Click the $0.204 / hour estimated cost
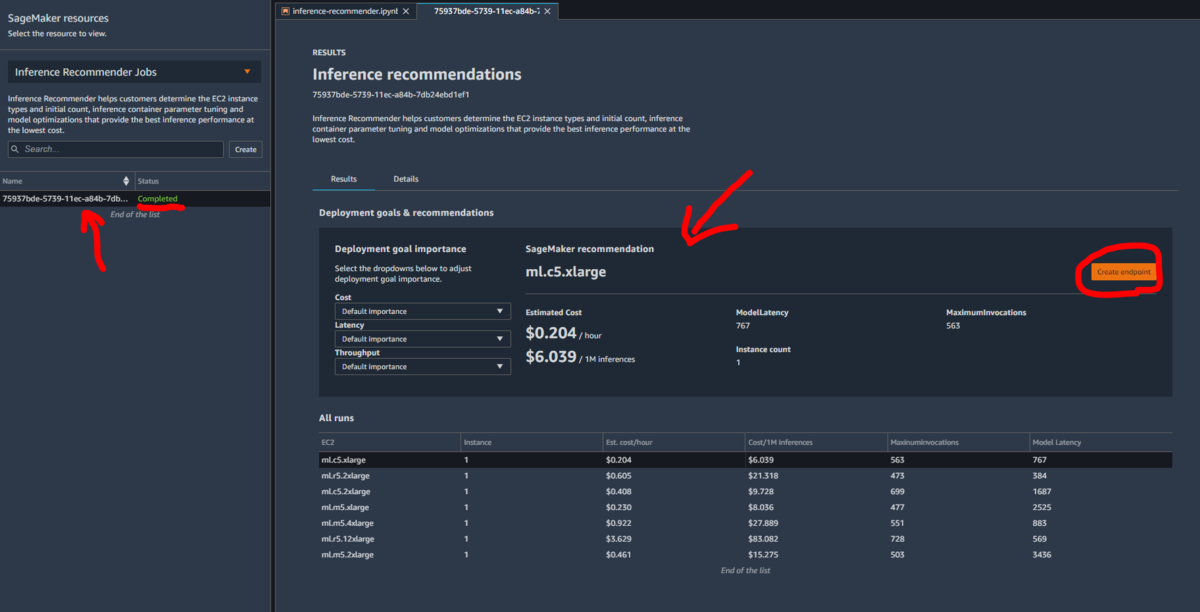The height and width of the screenshot is (612, 1200). (x=563, y=333)
